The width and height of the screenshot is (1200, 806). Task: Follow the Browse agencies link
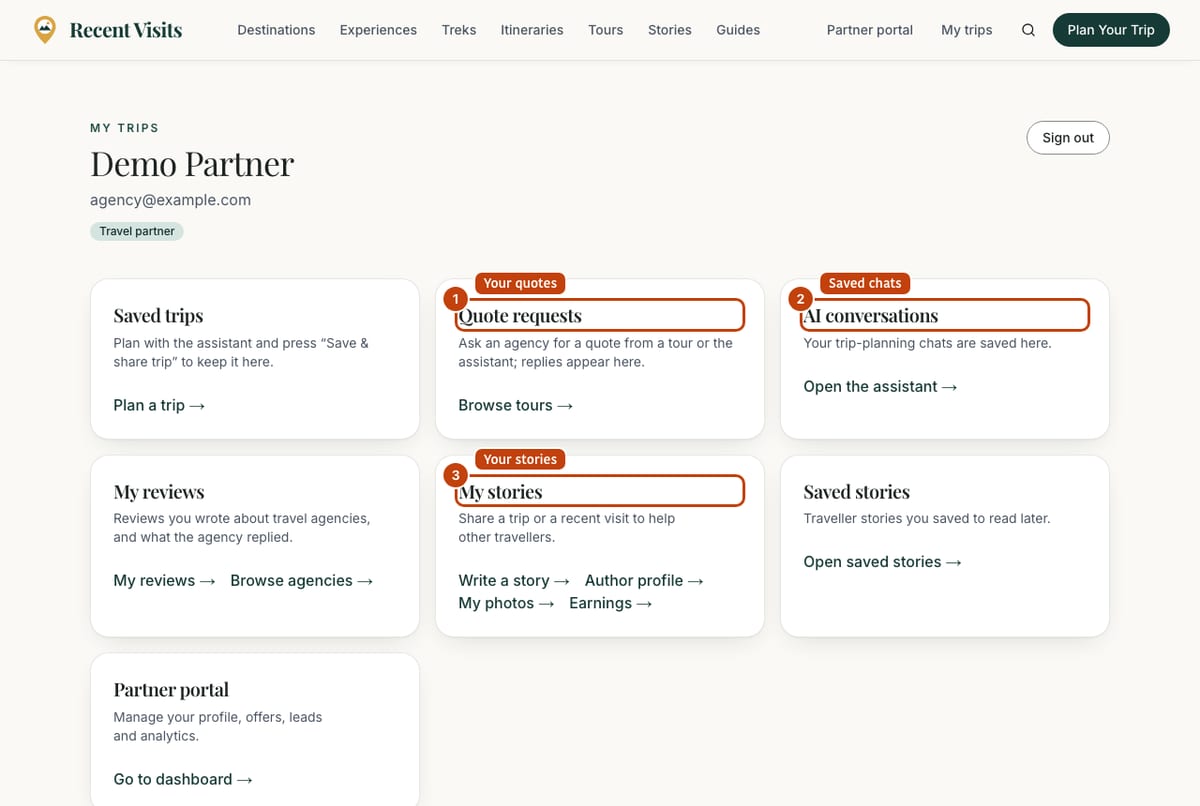pos(302,580)
